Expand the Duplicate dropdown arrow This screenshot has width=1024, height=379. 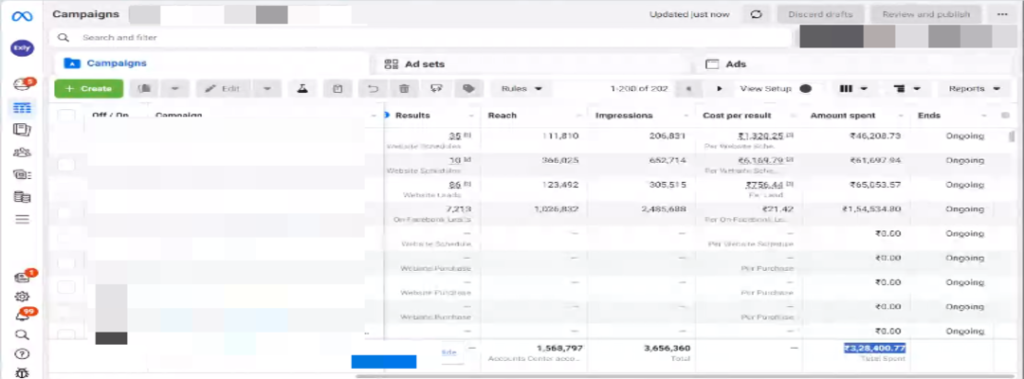[x=175, y=88]
